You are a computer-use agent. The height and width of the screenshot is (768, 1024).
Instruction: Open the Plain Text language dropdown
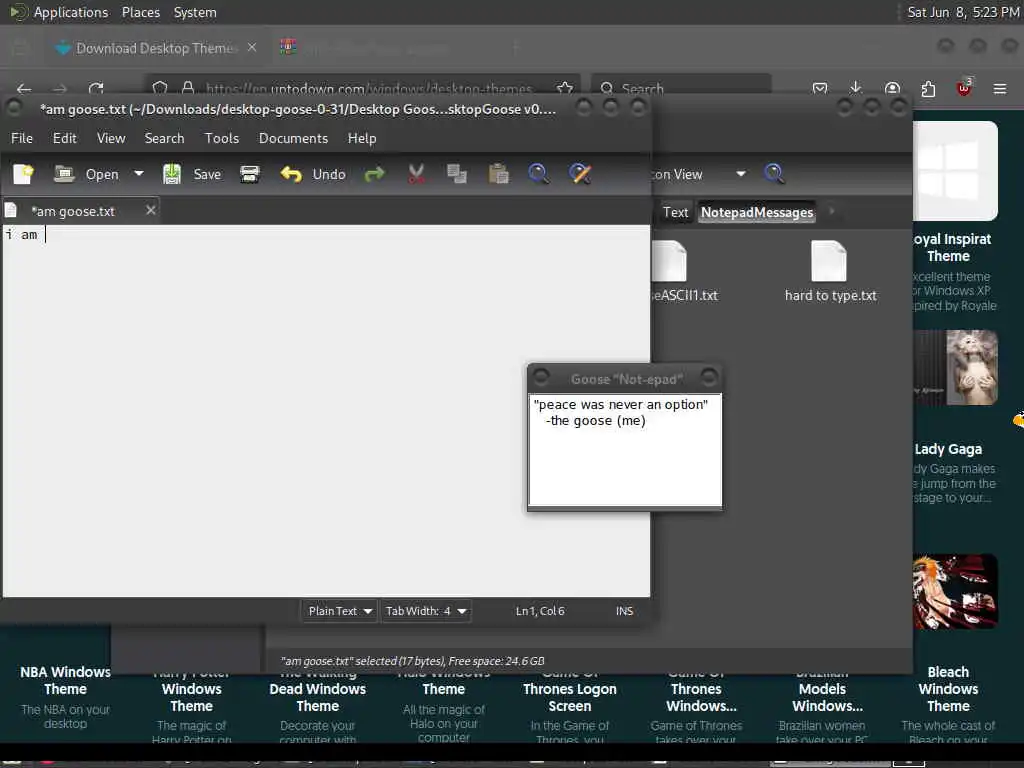[x=339, y=611]
